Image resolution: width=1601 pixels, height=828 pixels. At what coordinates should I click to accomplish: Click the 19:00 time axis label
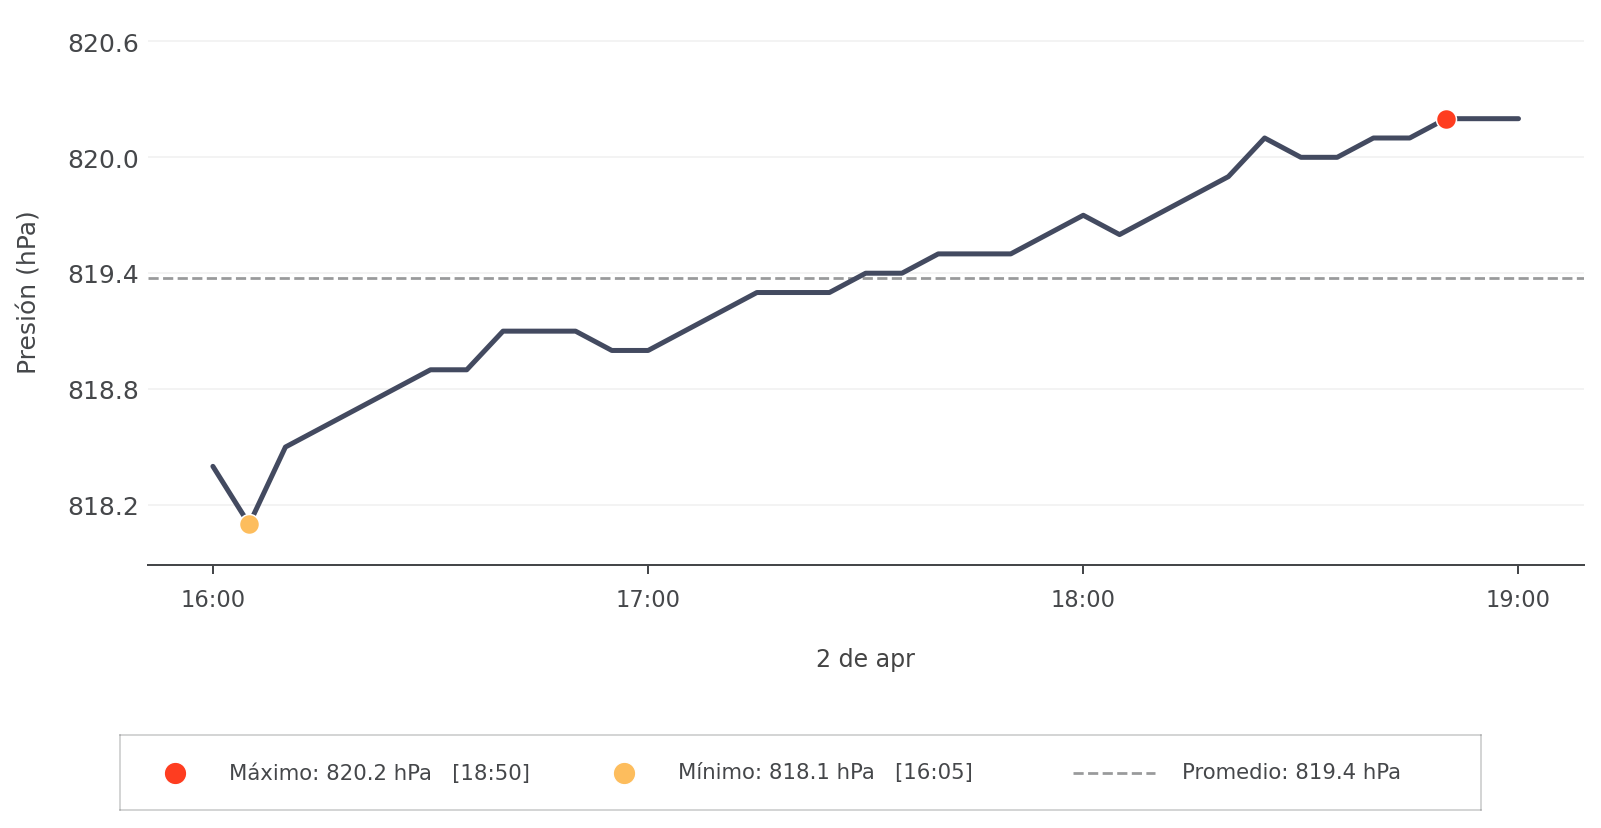click(x=1518, y=600)
